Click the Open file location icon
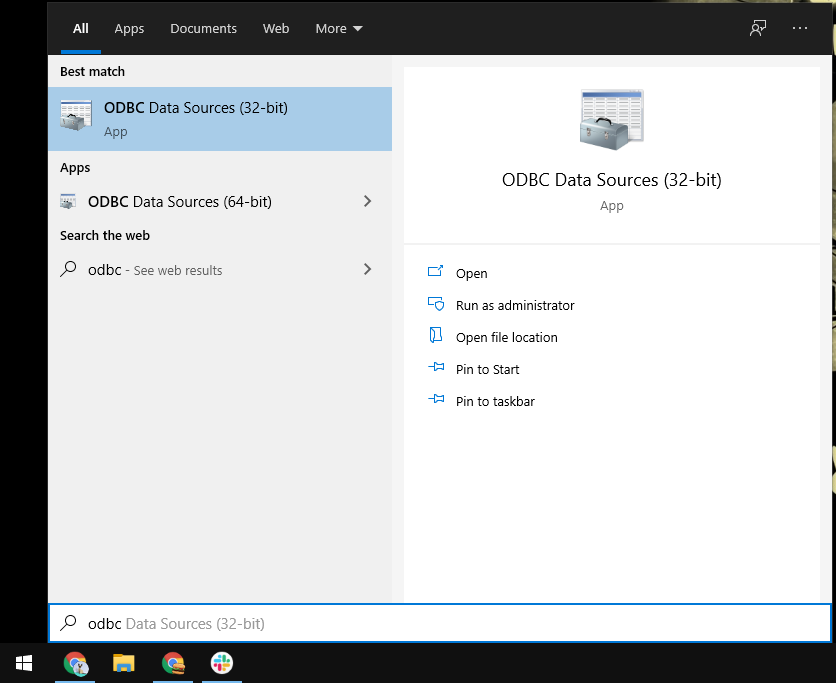836x683 pixels. pyautogui.click(x=436, y=335)
